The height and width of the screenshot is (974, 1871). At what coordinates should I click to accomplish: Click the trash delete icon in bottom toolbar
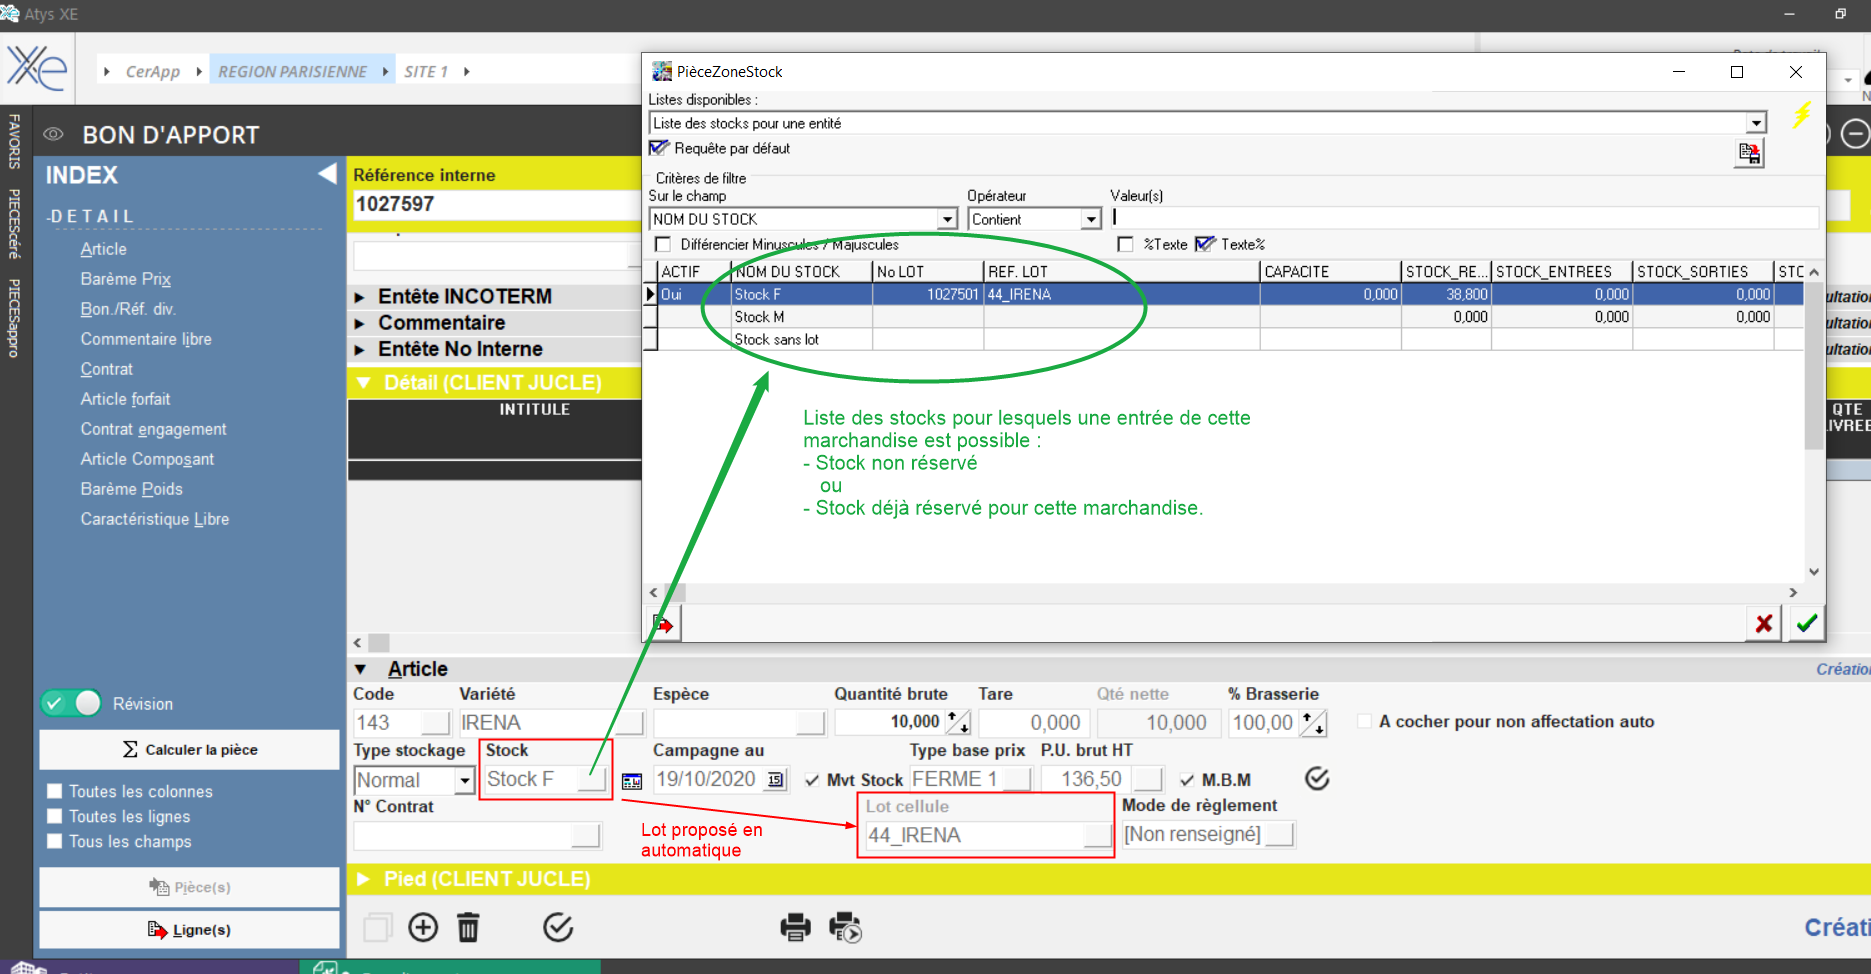[468, 928]
